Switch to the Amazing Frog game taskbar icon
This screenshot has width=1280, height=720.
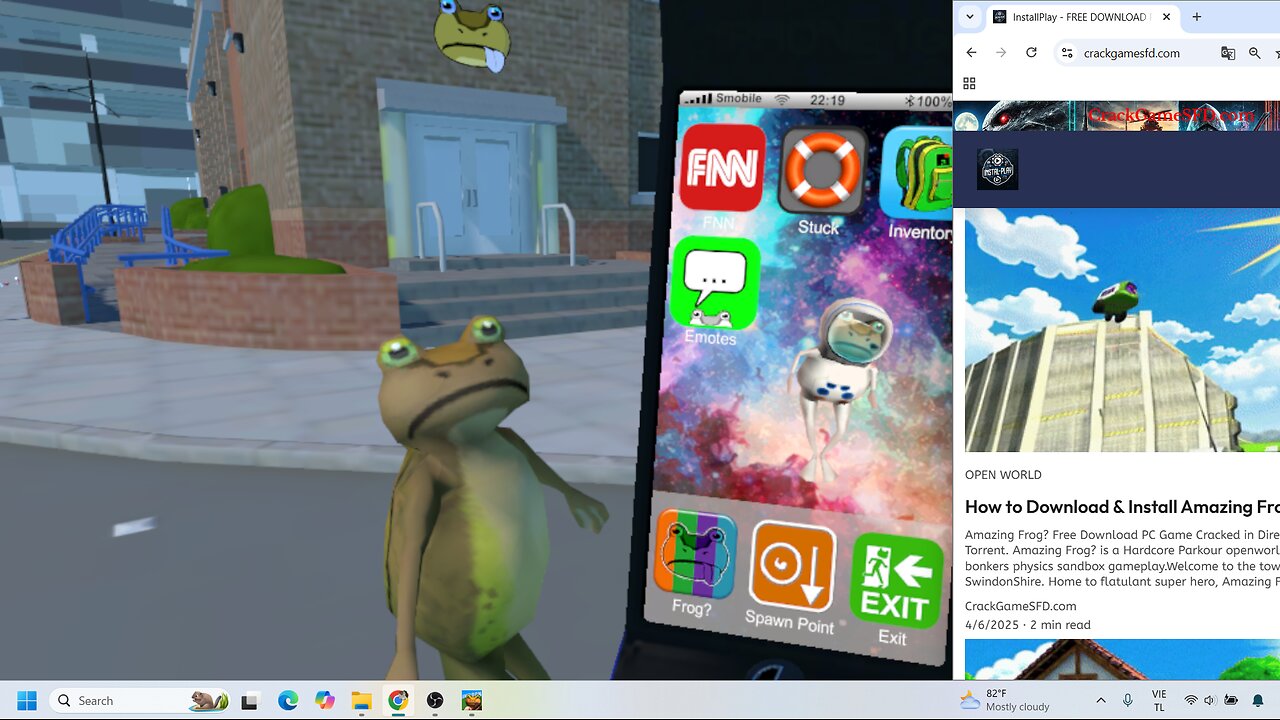coord(471,701)
